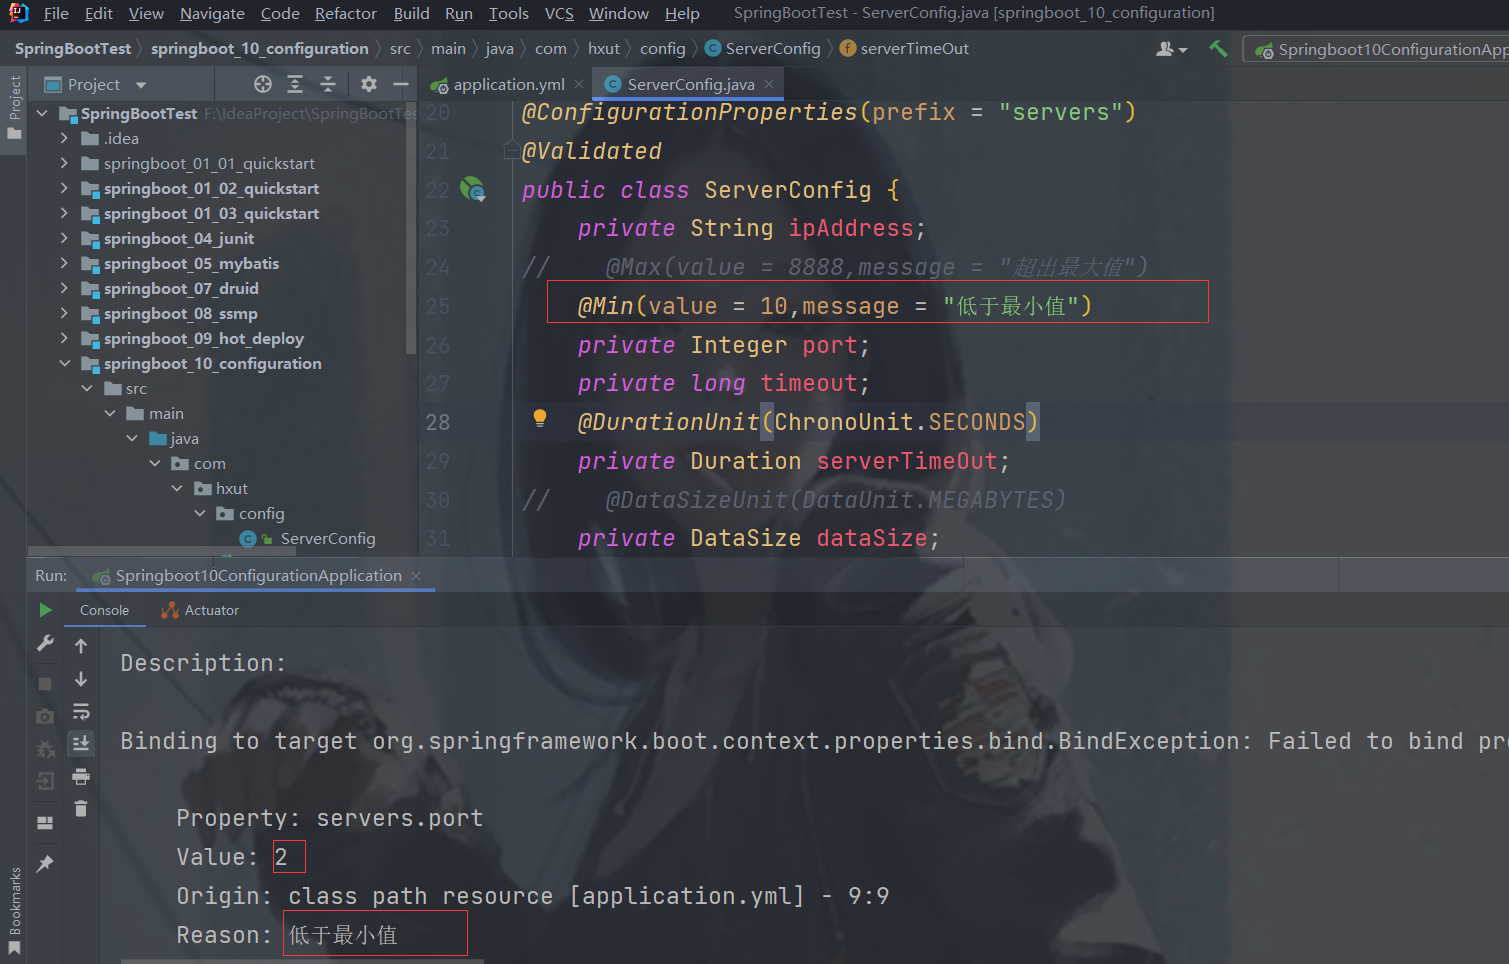Image resolution: width=1509 pixels, height=964 pixels.
Task: Select the Console tab
Action: (x=104, y=610)
